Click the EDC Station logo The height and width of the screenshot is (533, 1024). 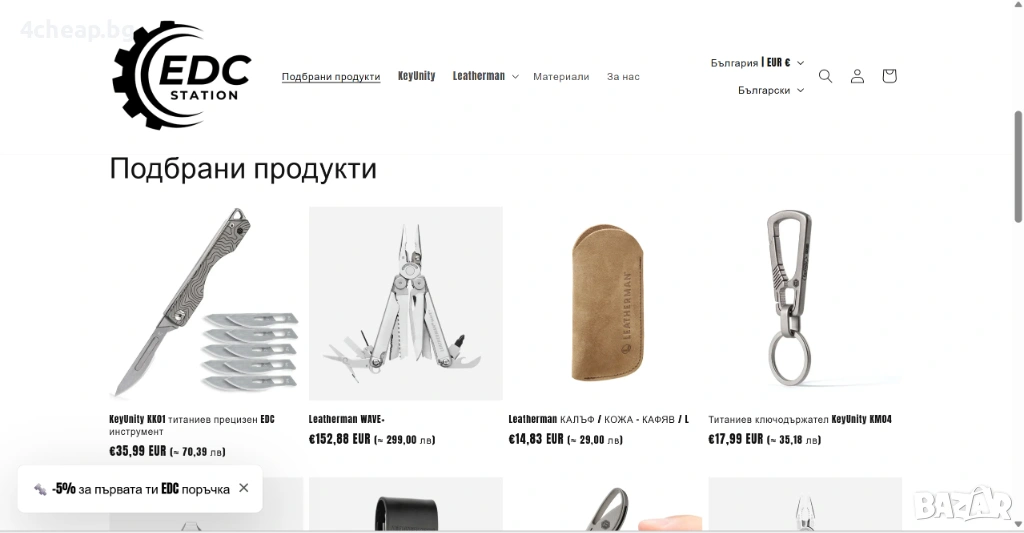[x=182, y=75]
